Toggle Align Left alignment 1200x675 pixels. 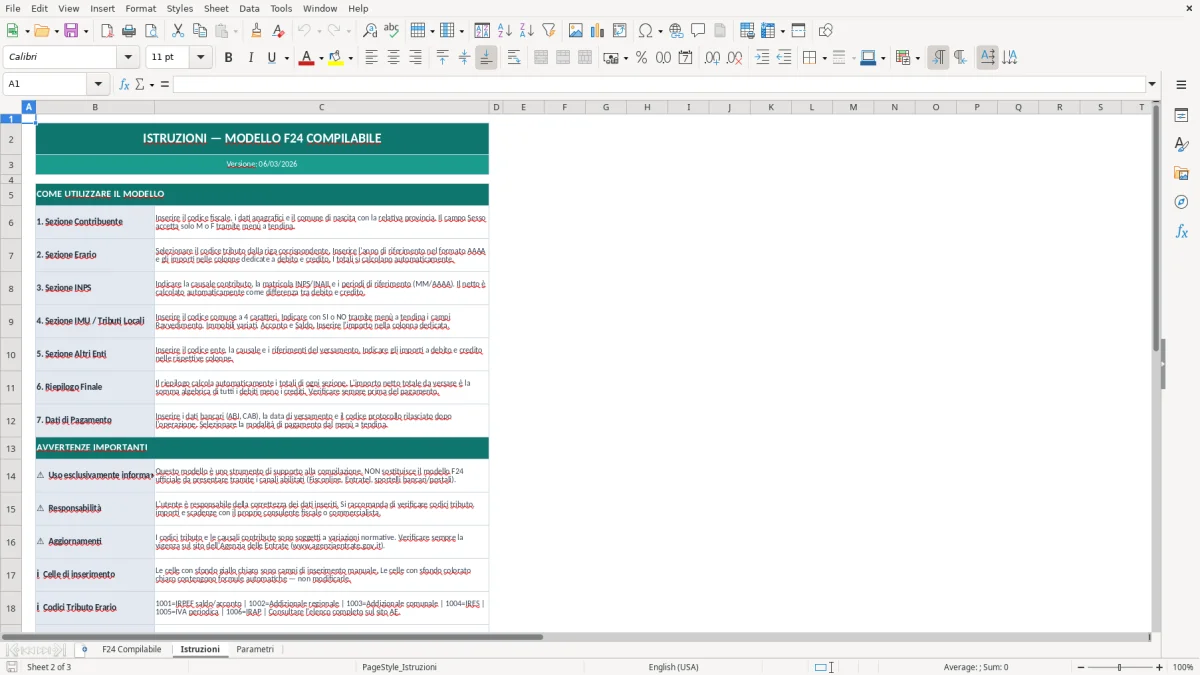click(371, 58)
